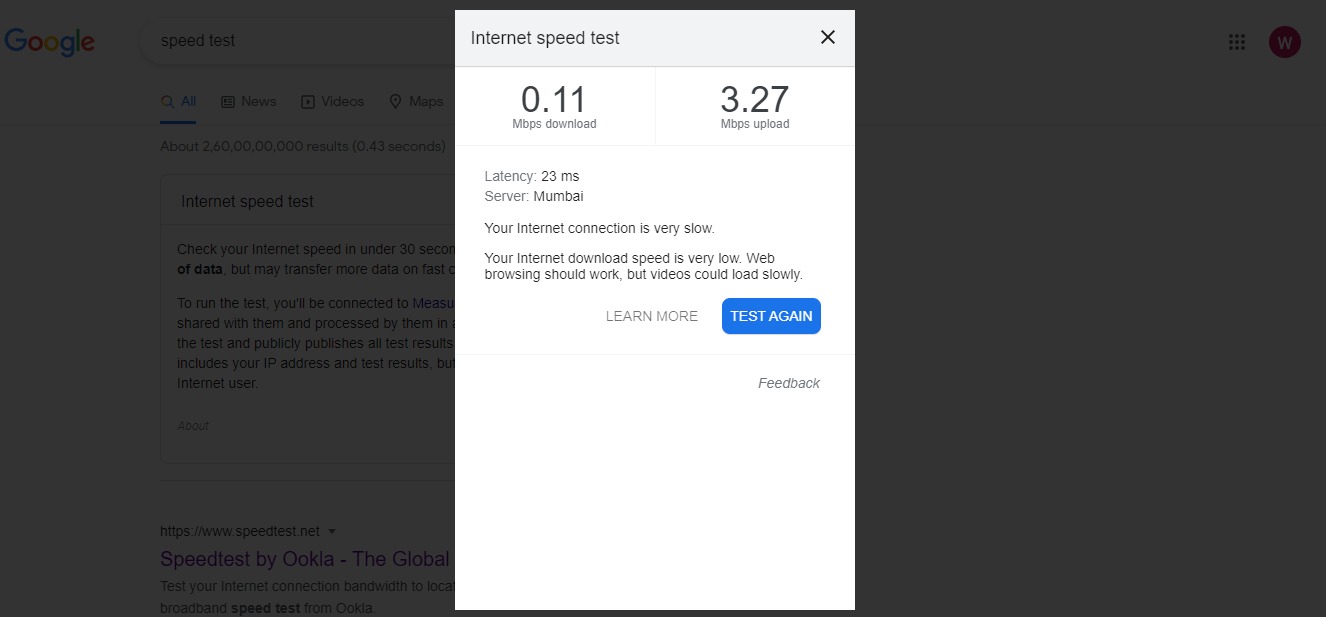
Task: Click the 3.27 Mbps upload value
Action: click(x=754, y=101)
